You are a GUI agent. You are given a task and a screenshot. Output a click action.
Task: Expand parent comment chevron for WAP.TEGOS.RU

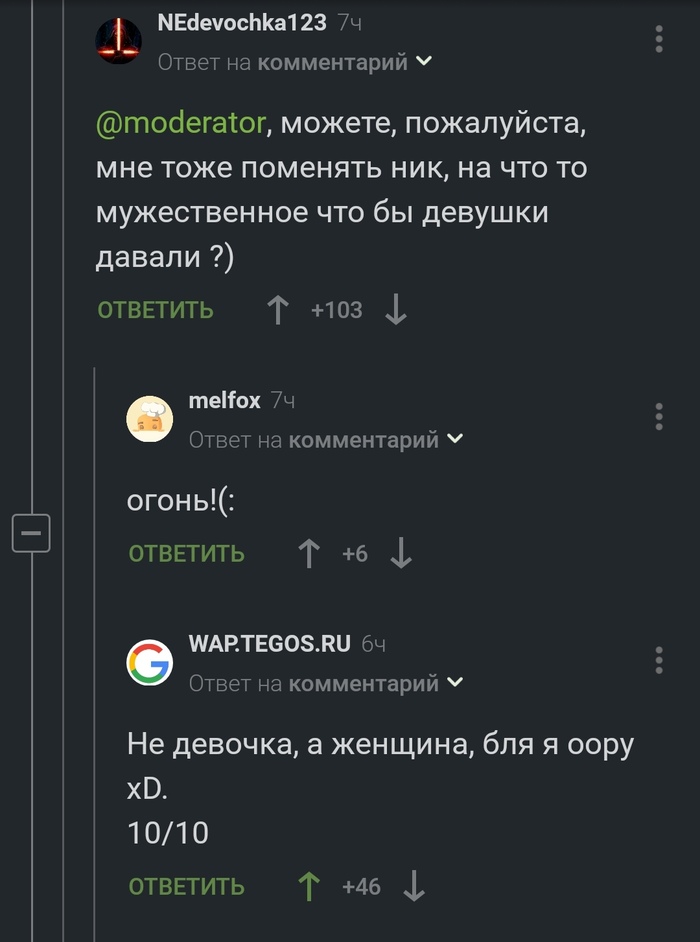click(455, 683)
